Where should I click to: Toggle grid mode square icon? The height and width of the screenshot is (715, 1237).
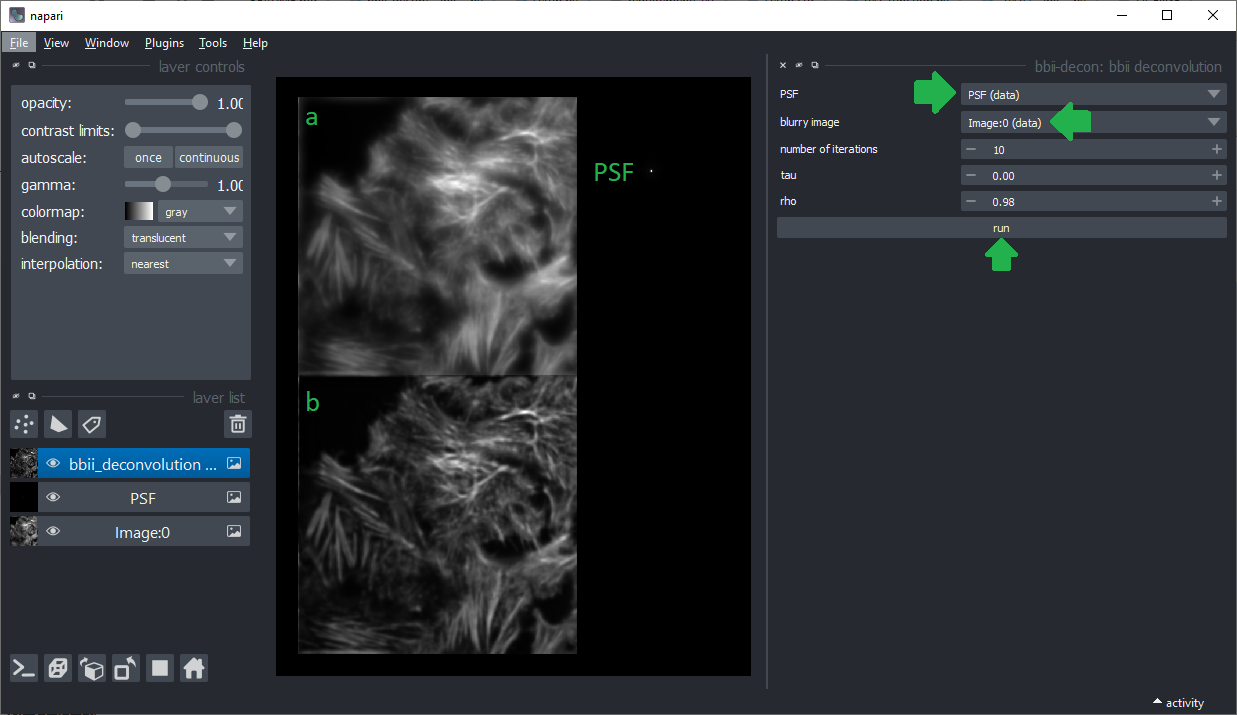pyautogui.click(x=160, y=669)
